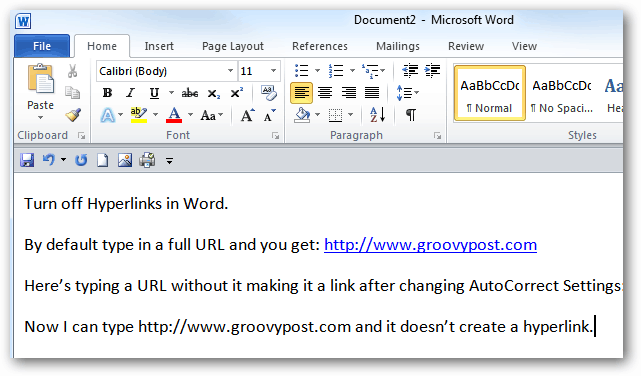Open underline style dropdown arrow
Screen dimensions: 641x376
(172, 93)
